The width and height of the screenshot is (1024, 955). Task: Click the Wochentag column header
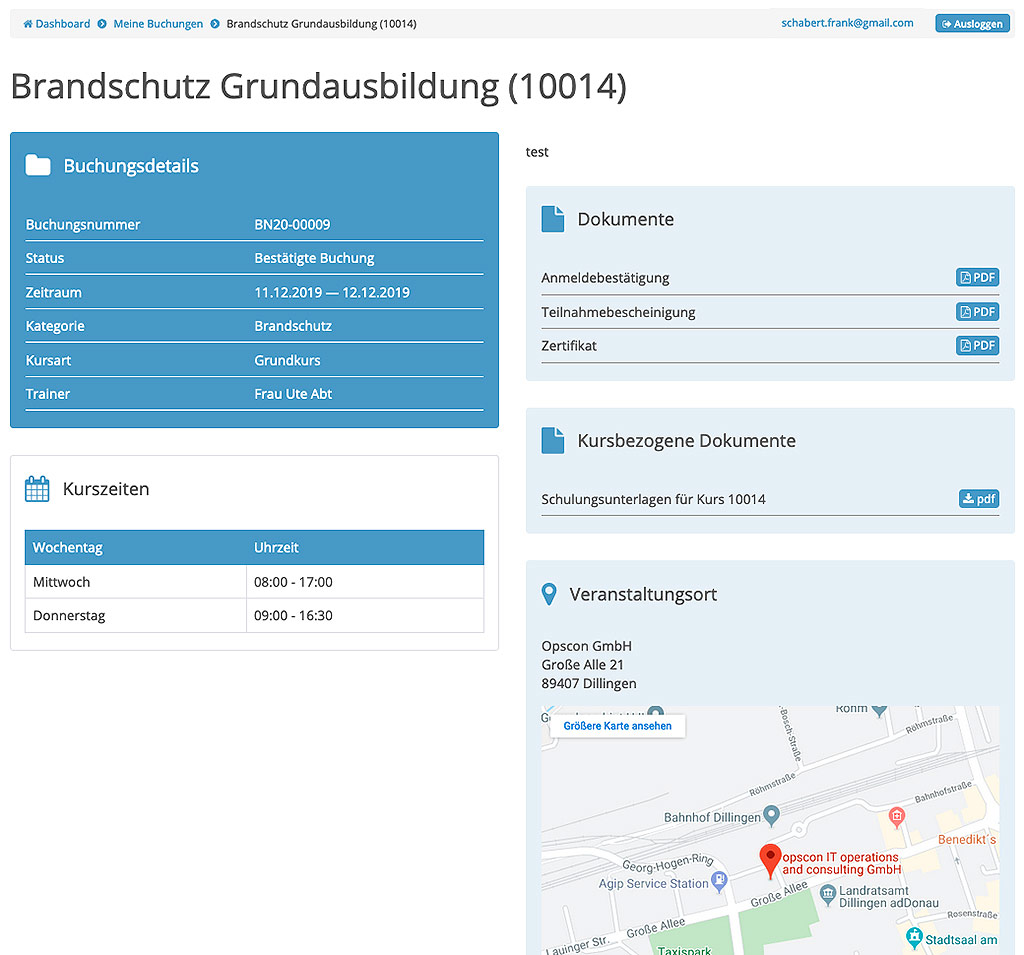point(68,548)
